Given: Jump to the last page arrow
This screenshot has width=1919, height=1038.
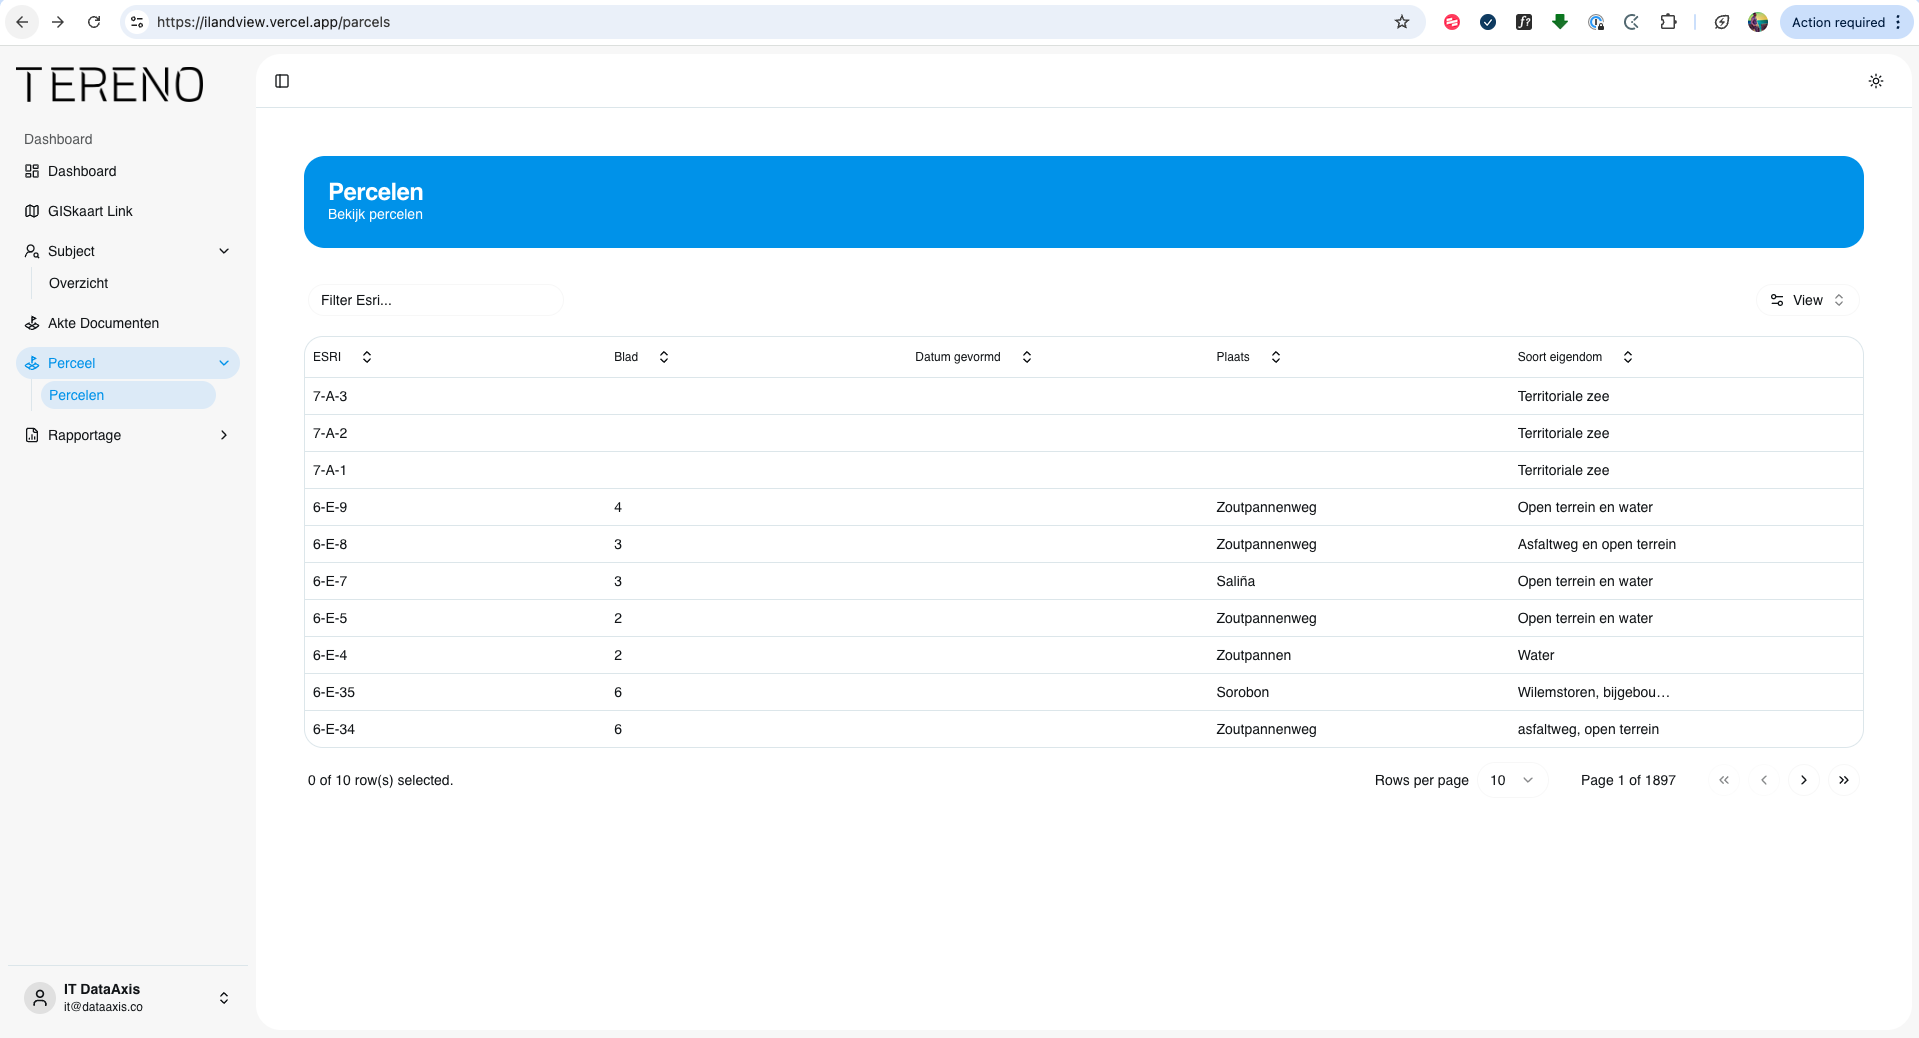Looking at the screenshot, I should [1844, 780].
